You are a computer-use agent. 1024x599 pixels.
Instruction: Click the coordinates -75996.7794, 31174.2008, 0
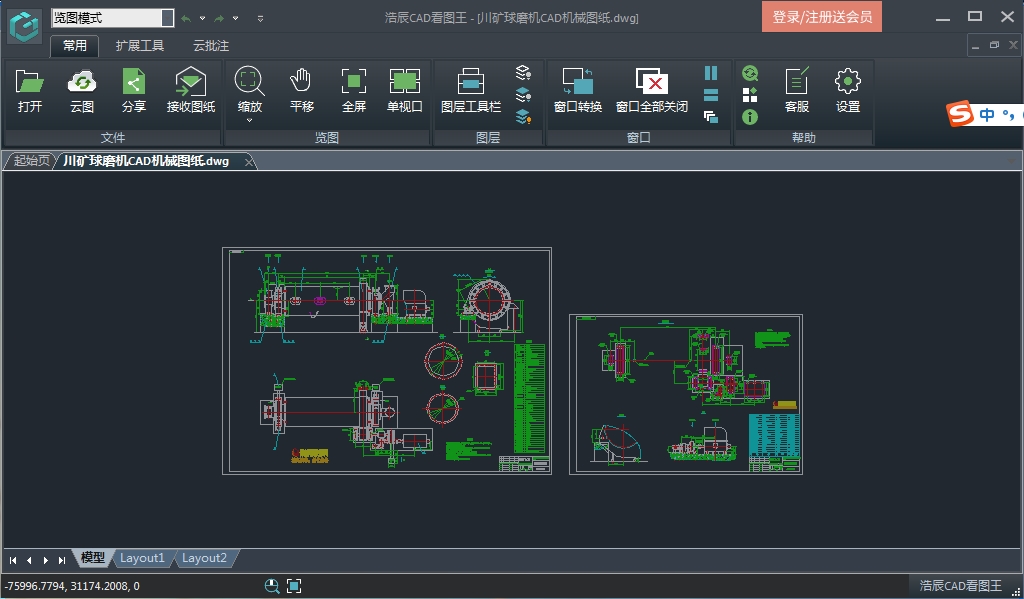(72, 587)
